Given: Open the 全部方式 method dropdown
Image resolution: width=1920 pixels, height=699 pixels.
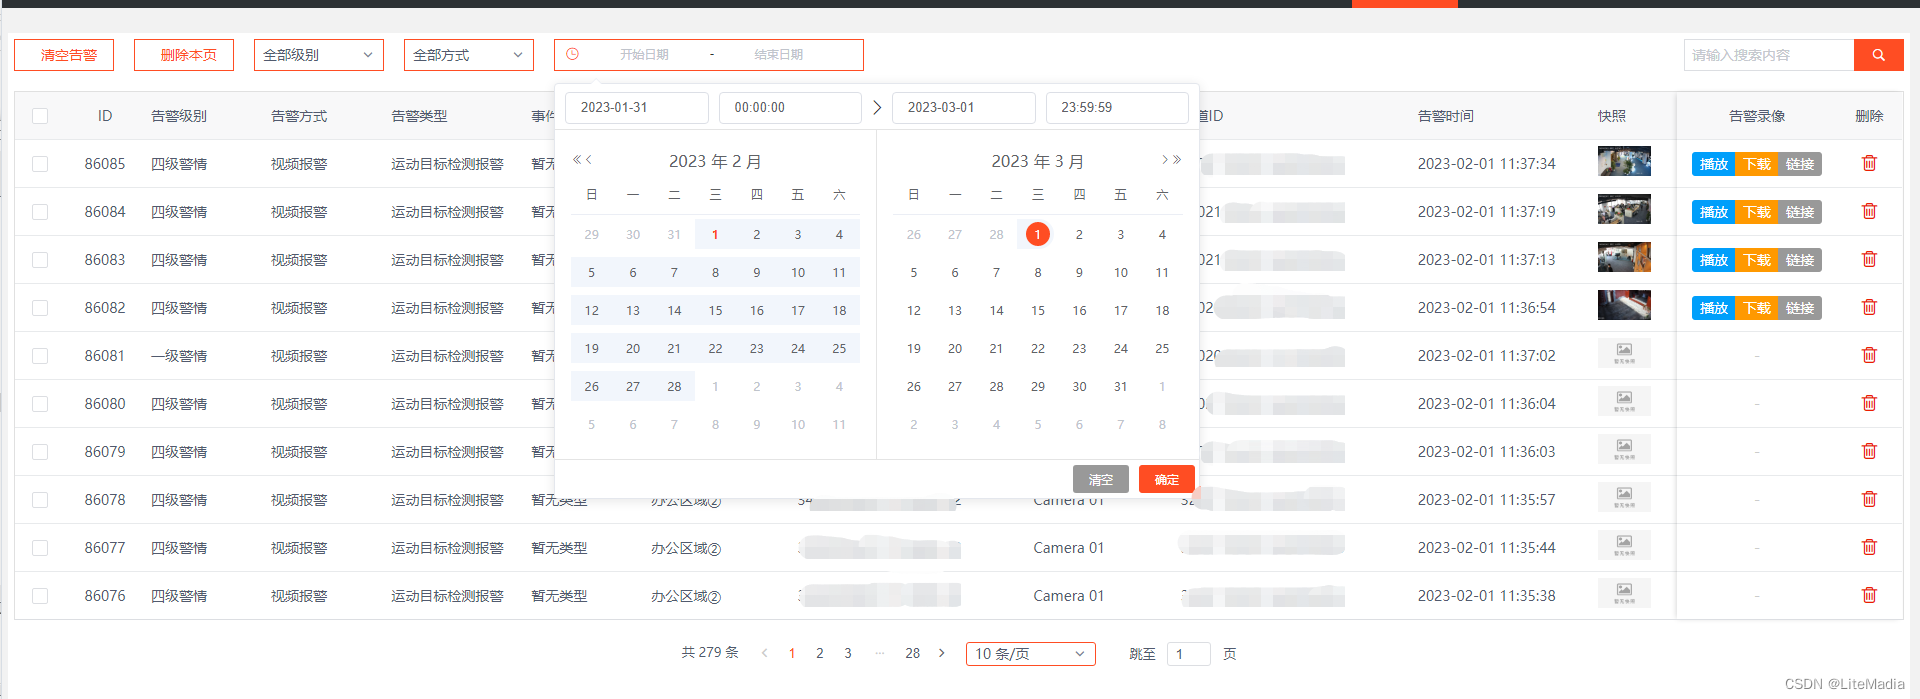Looking at the screenshot, I should (x=469, y=55).
